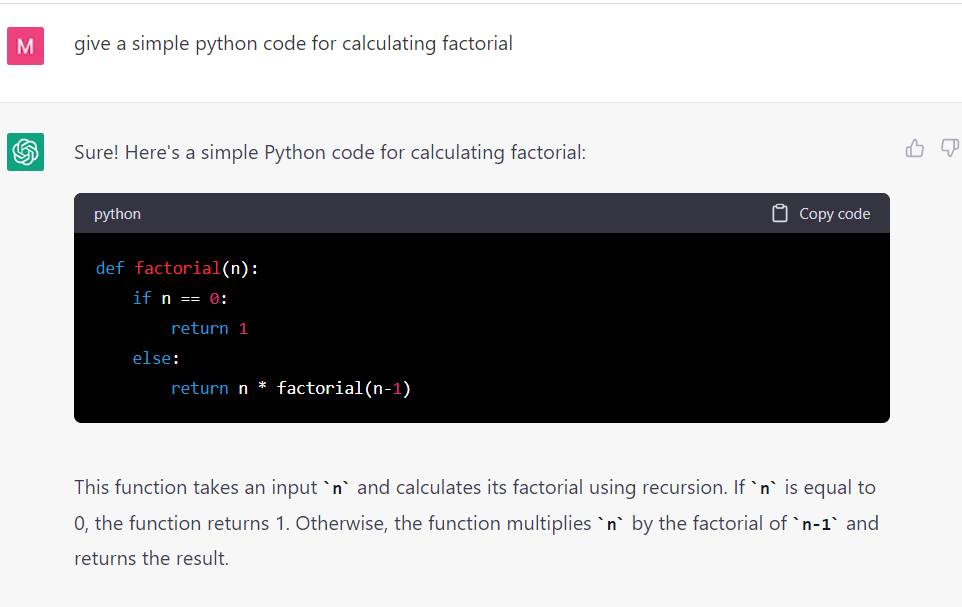Click the red factorial function name
This screenshot has width=962, height=607.
177,268
